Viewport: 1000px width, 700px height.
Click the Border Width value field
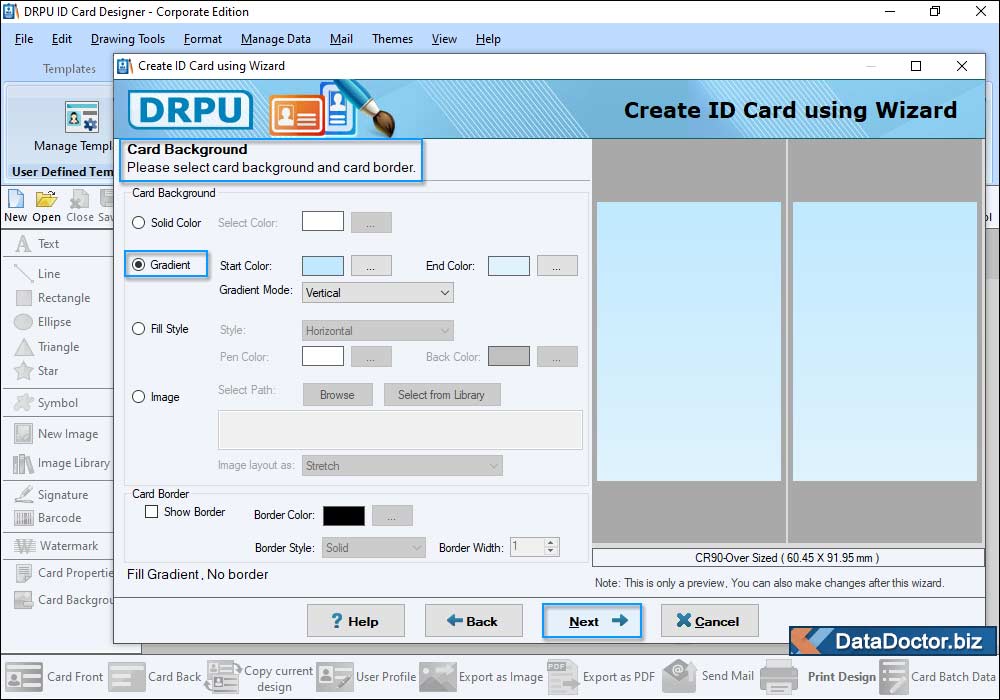[x=527, y=546]
